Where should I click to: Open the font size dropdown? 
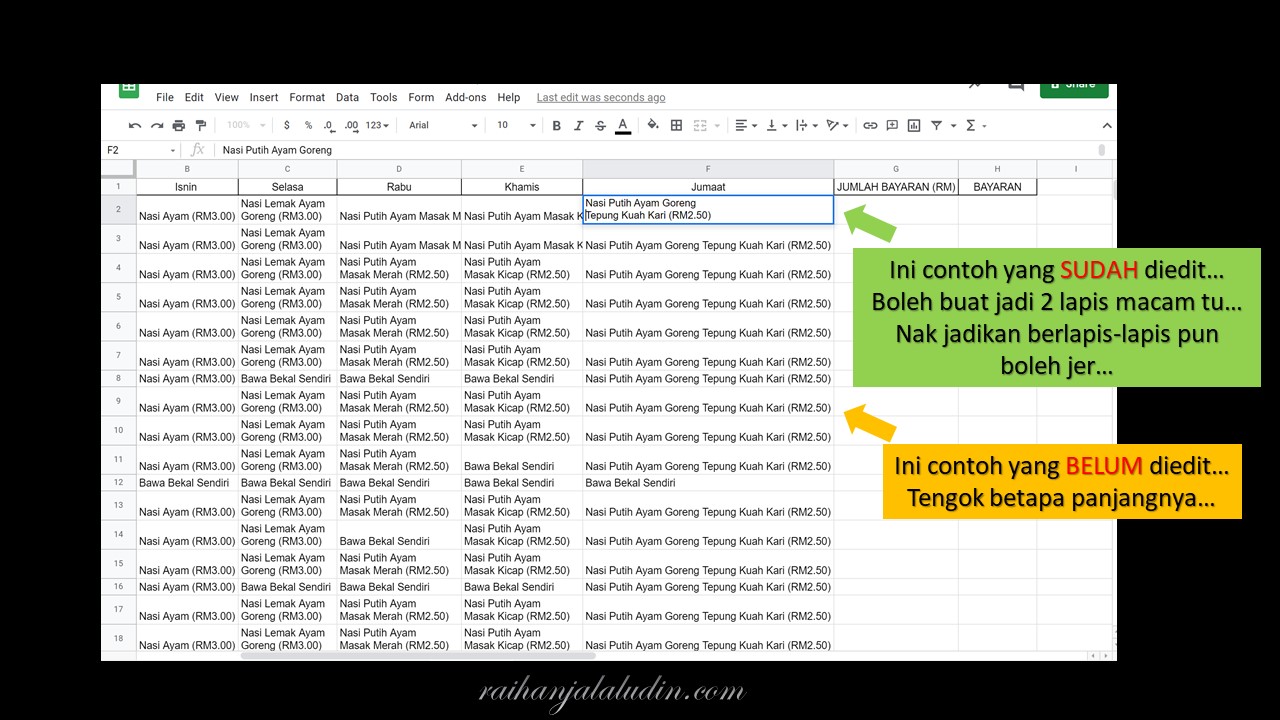516,126
